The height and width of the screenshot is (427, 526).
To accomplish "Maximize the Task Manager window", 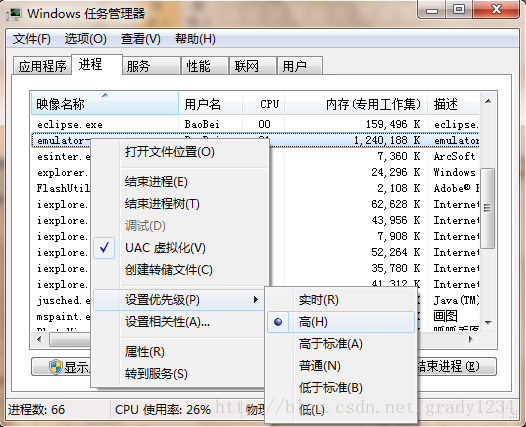I will (459, 9).
